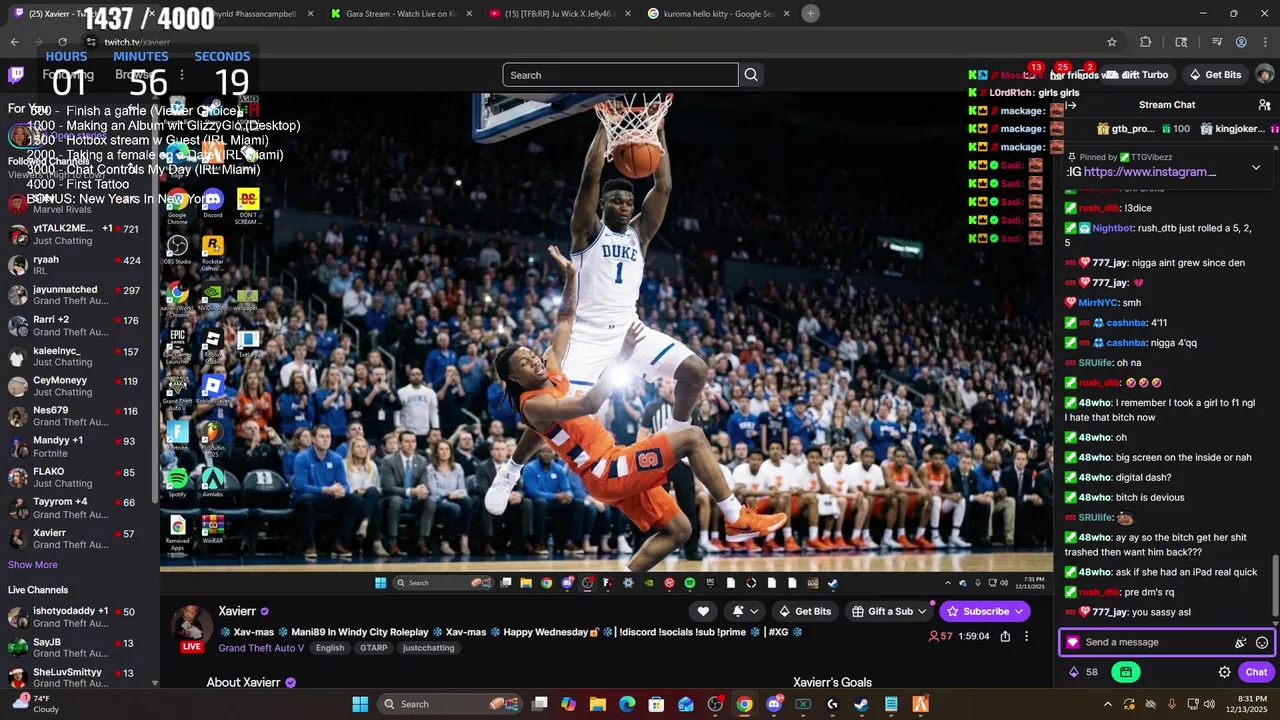Open CeyMoneyy channel in sidebar
1280x720 pixels.
click(78, 386)
